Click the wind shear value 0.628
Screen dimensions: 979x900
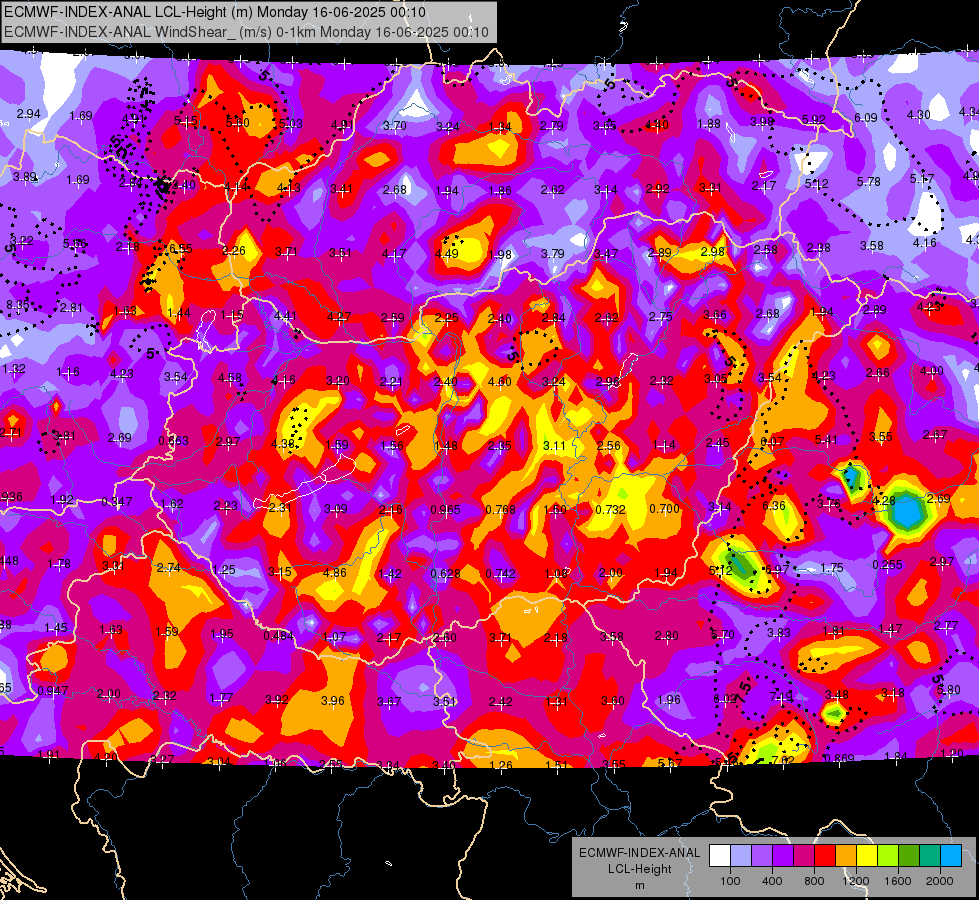[445, 573]
